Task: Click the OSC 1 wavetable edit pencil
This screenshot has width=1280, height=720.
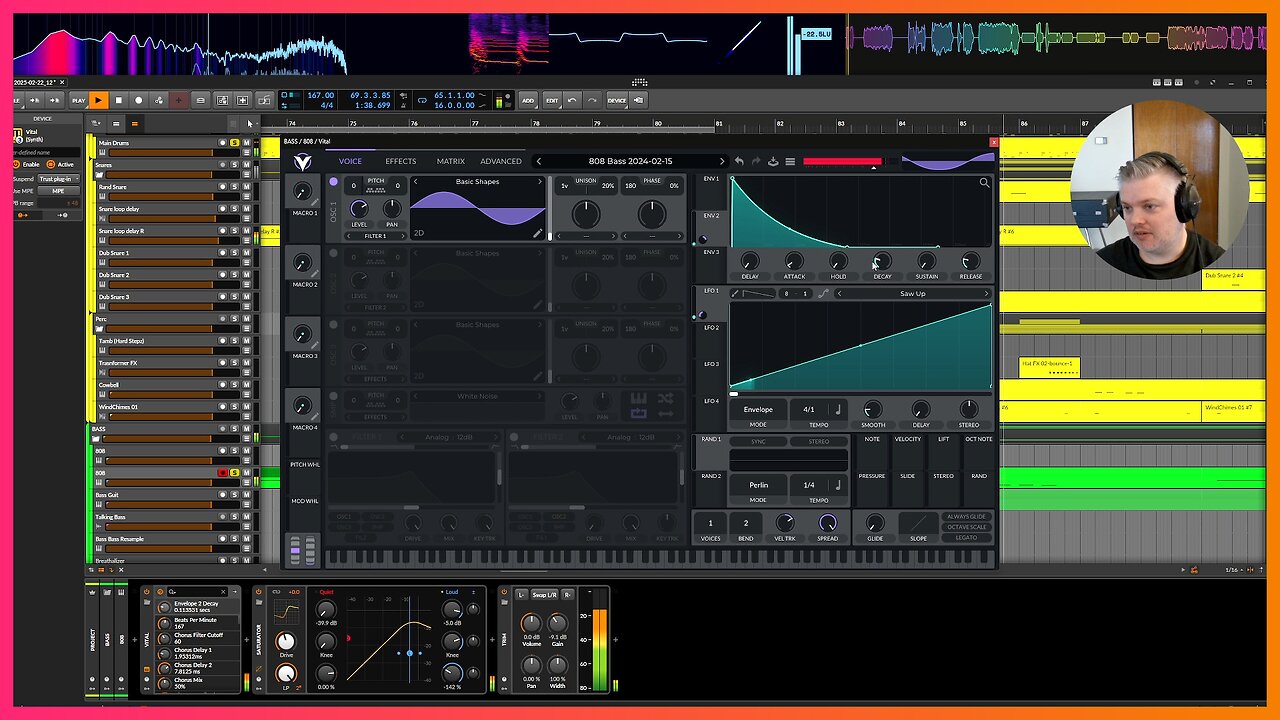Action: pyautogui.click(x=537, y=233)
